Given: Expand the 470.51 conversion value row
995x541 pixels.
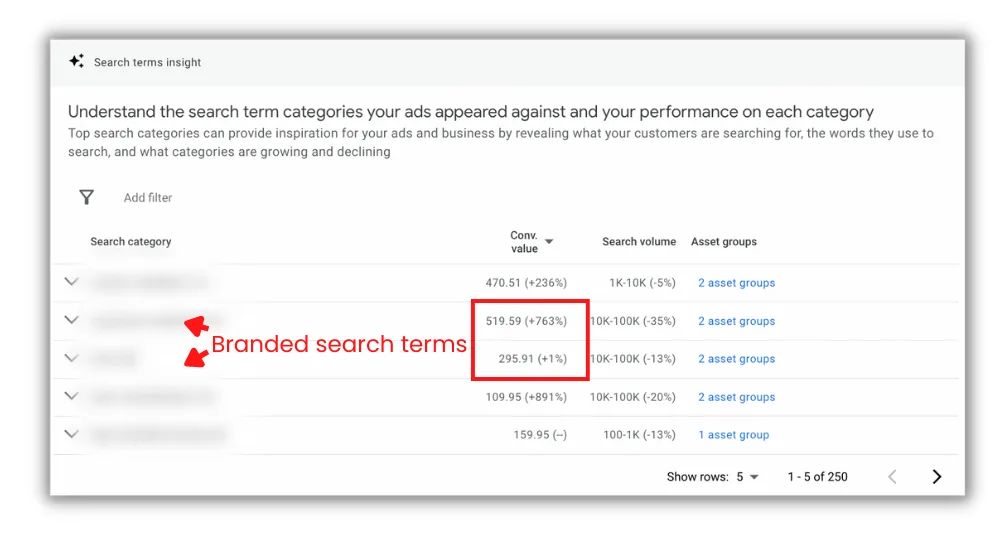Looking at the screenshot, I should click(72, 282).
